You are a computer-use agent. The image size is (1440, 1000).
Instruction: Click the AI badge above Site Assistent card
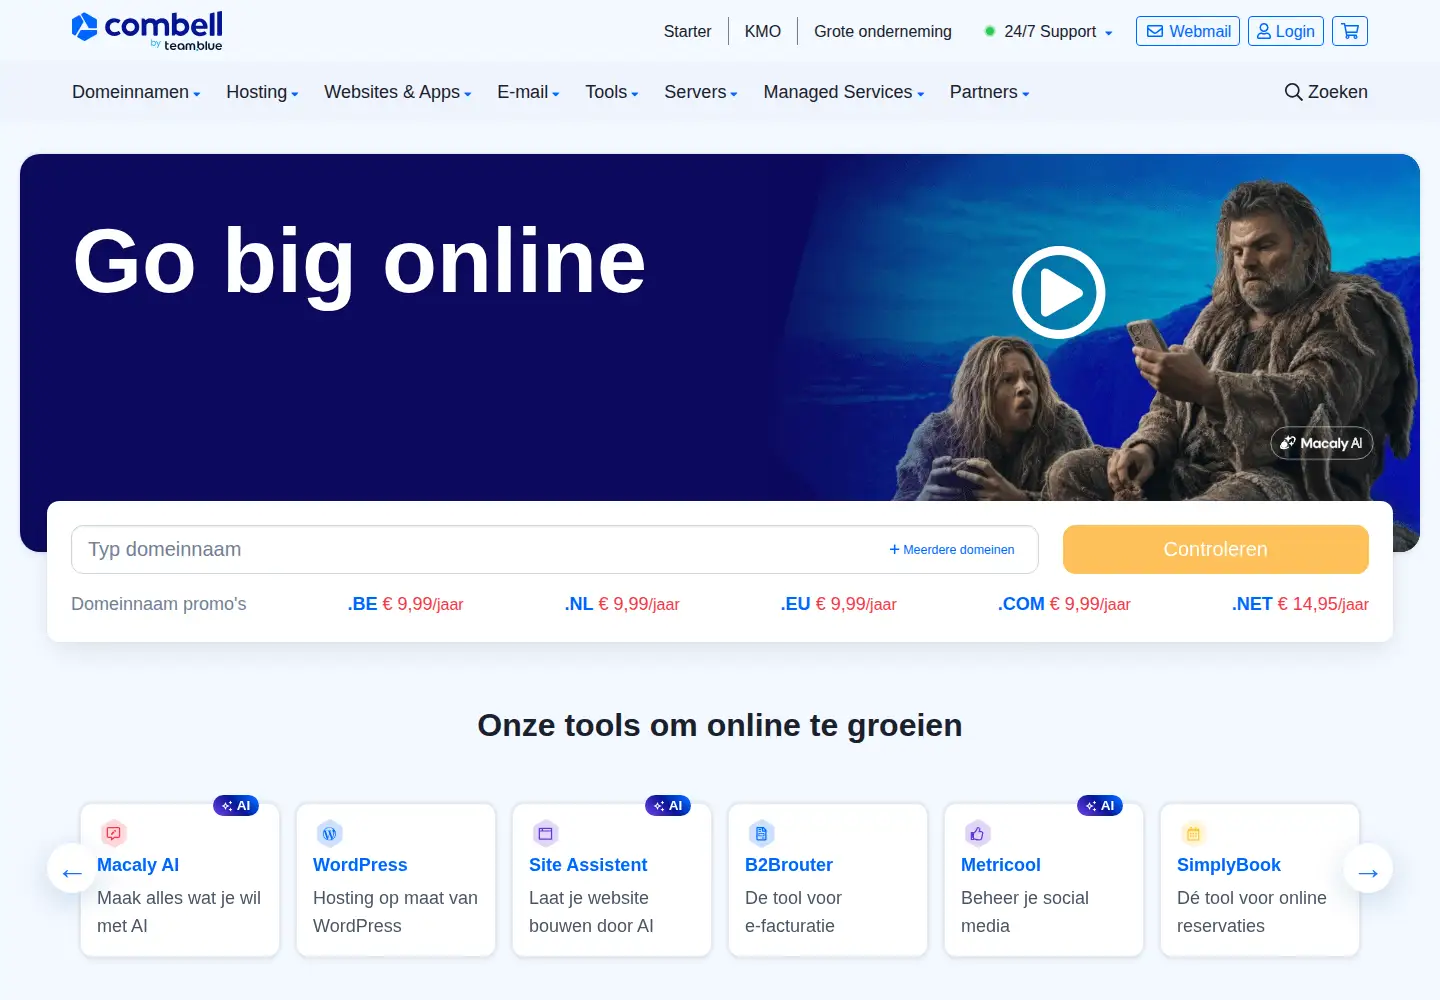coord(668,806)
